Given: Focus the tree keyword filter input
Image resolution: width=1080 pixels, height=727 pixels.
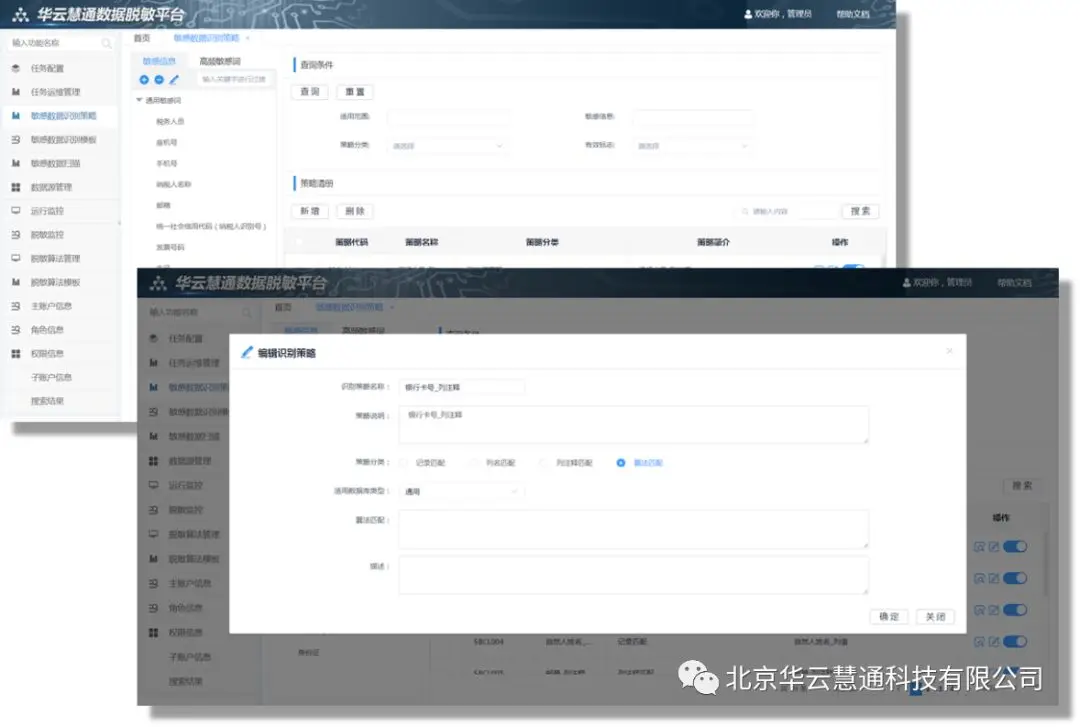Looking at the screenshot, I should point(234,80).
